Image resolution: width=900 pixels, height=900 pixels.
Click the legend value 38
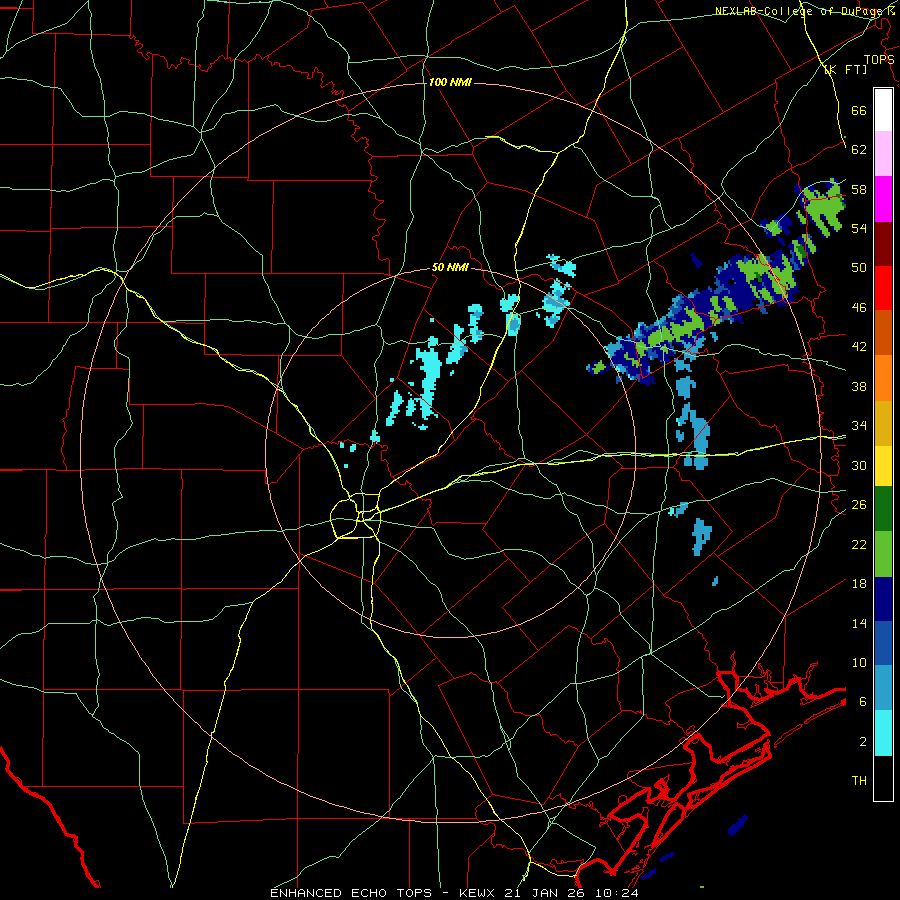point(859,386)
